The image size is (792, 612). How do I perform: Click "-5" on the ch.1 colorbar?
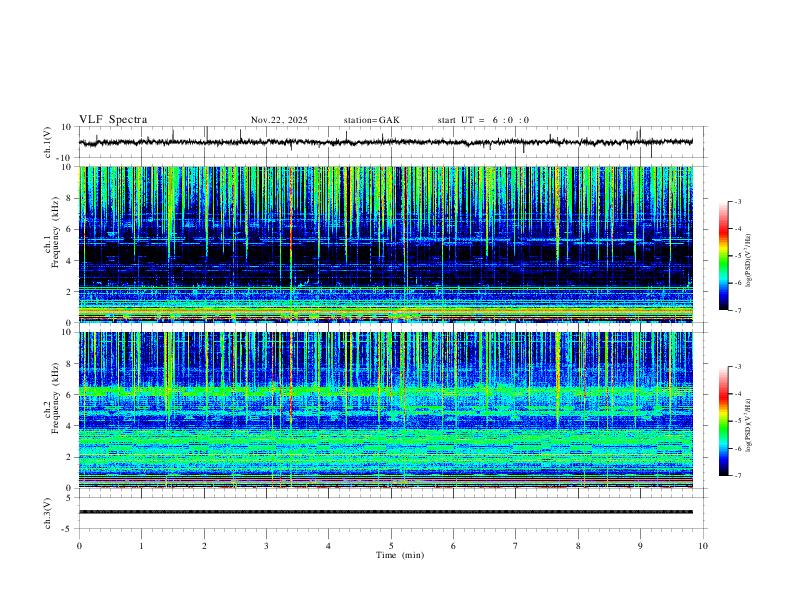(737, 256)
